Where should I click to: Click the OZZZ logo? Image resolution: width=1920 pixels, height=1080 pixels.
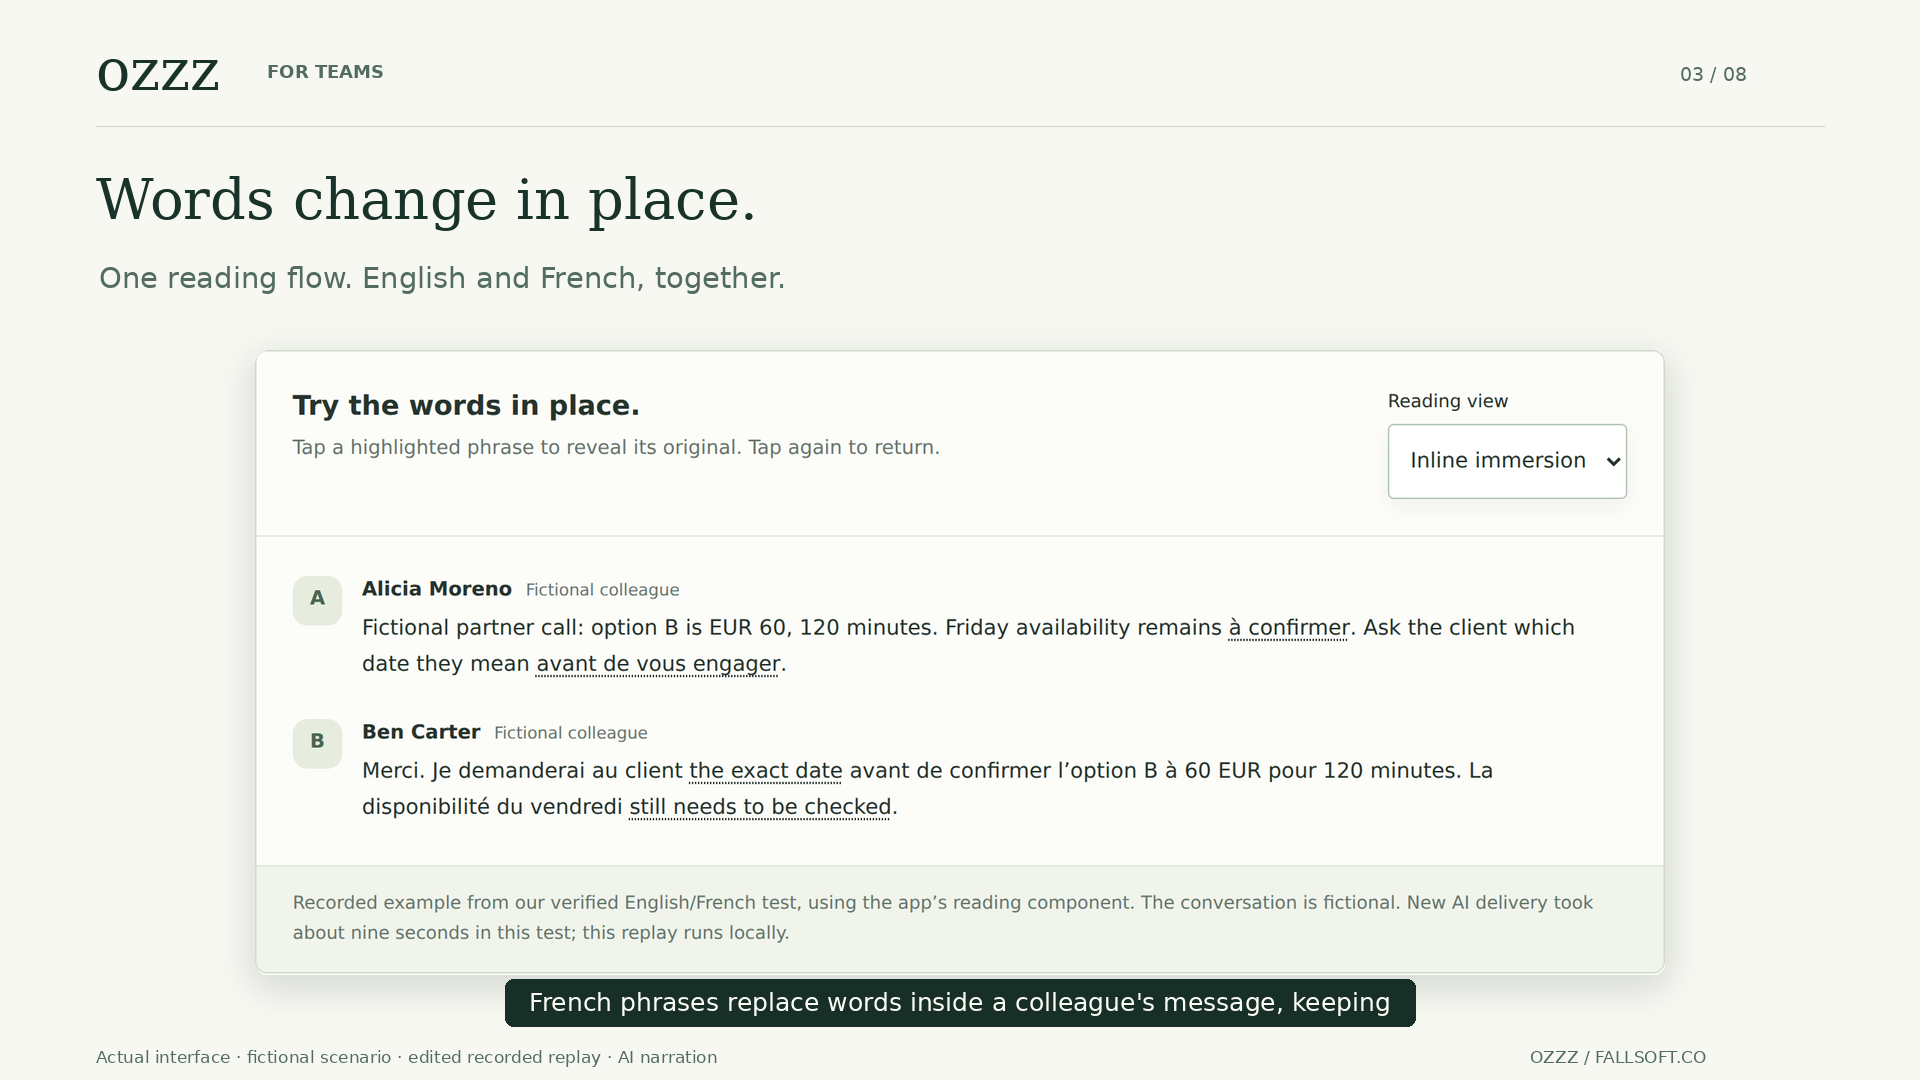tap(158, 75)
